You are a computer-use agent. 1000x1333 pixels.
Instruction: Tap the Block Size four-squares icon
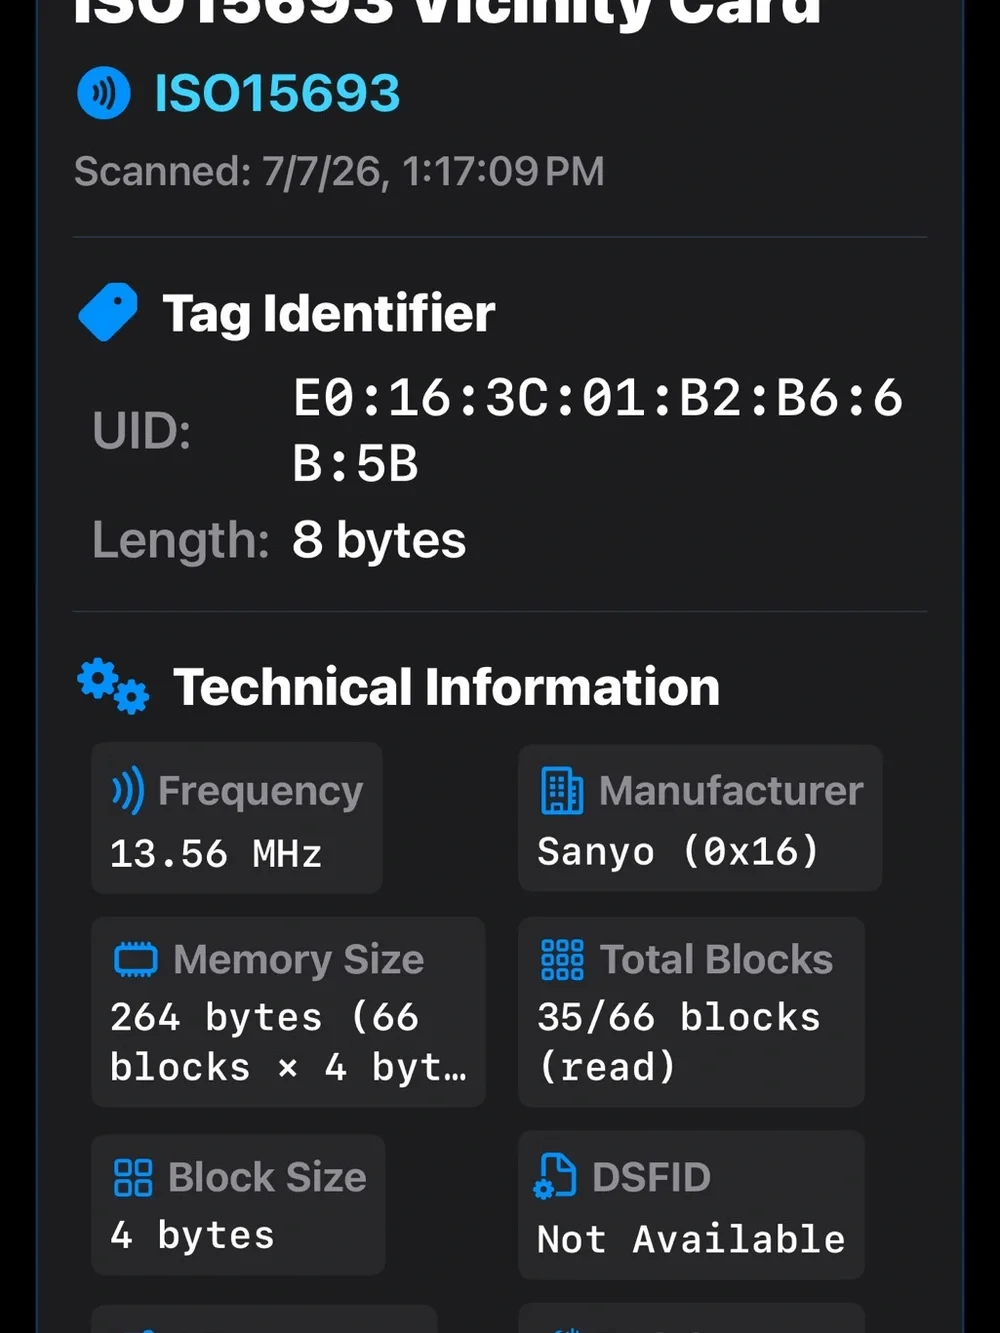coord(133,1177)
